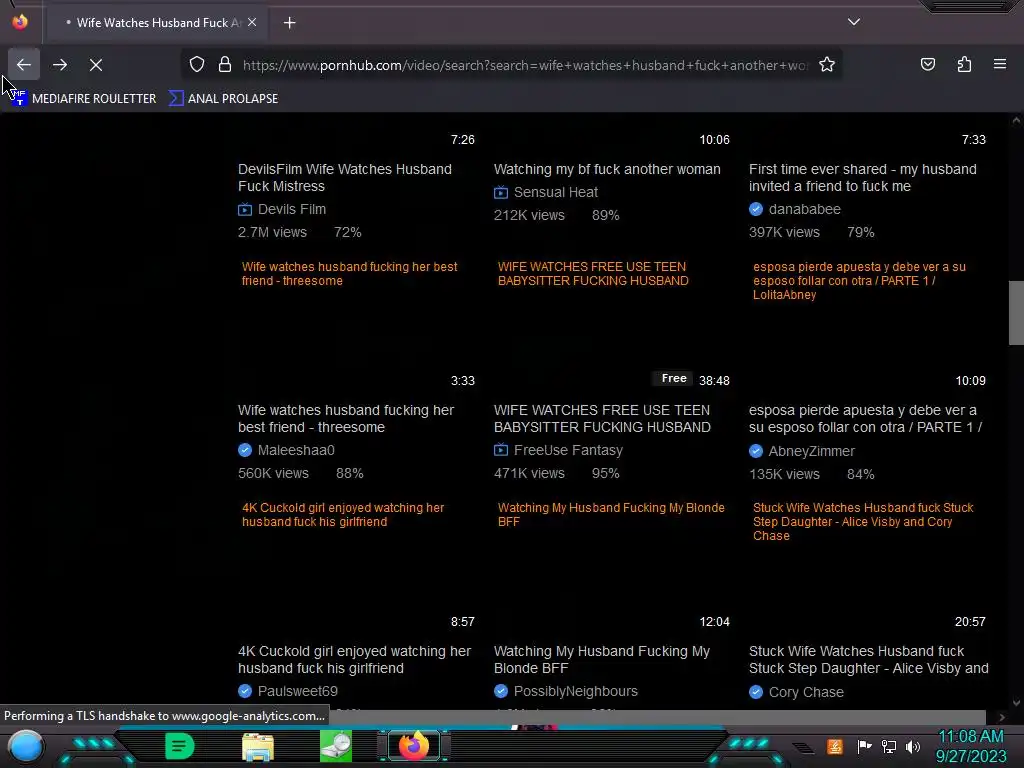Open the disk utility icon on taskbar
This screenshot has width=1024, height=768.
point(336,746)
